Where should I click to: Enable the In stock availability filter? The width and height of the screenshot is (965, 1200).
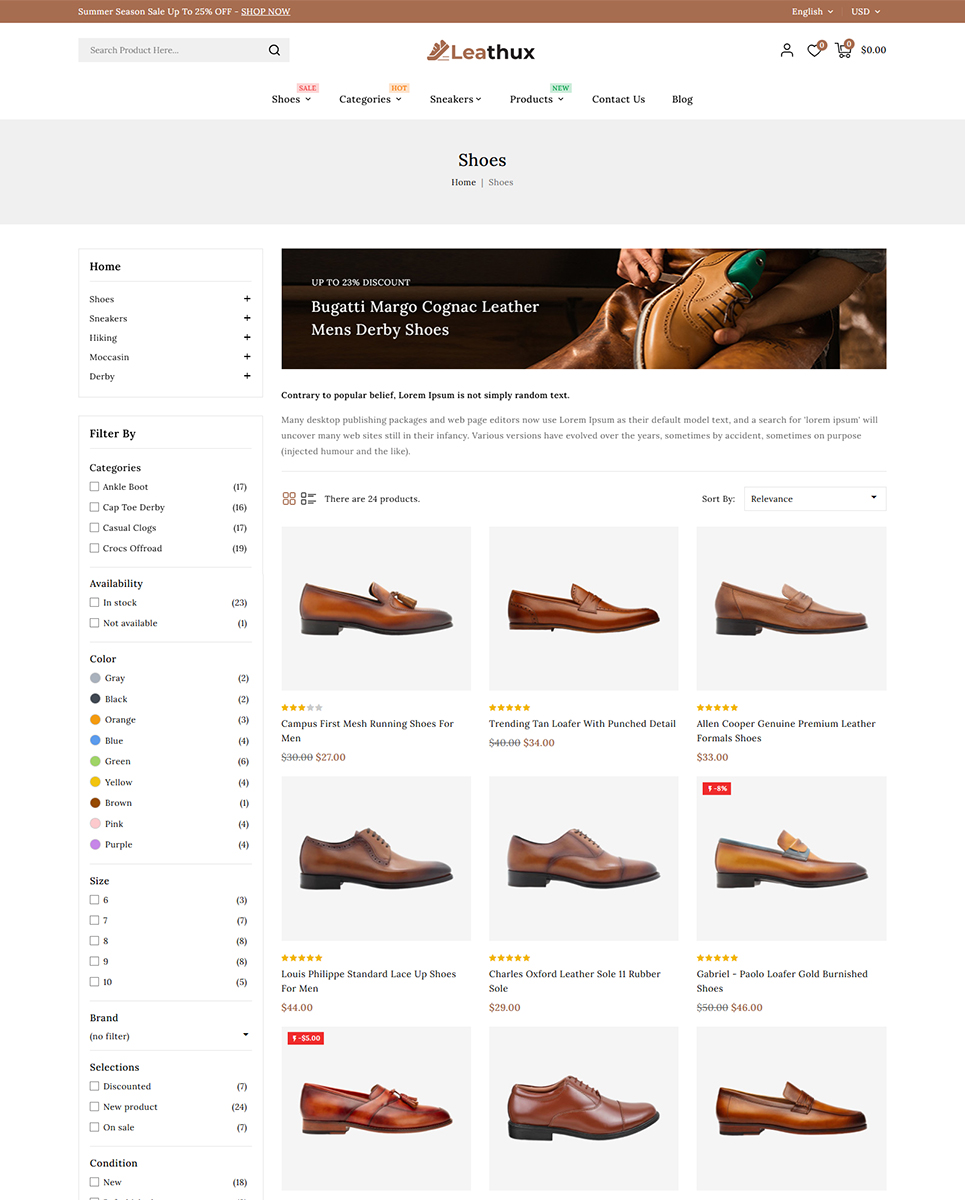pos(95,603)
